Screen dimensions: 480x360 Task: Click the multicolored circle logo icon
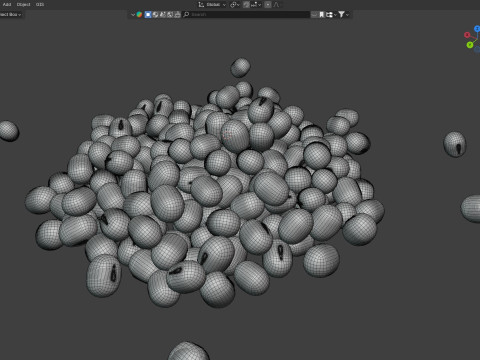[x=139, y=15]
